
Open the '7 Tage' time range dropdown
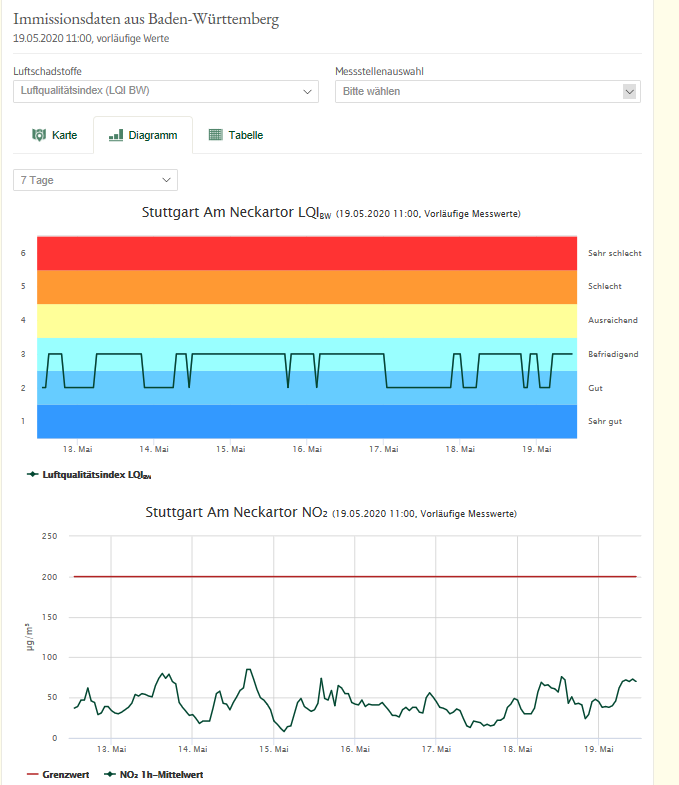(96, 180)
